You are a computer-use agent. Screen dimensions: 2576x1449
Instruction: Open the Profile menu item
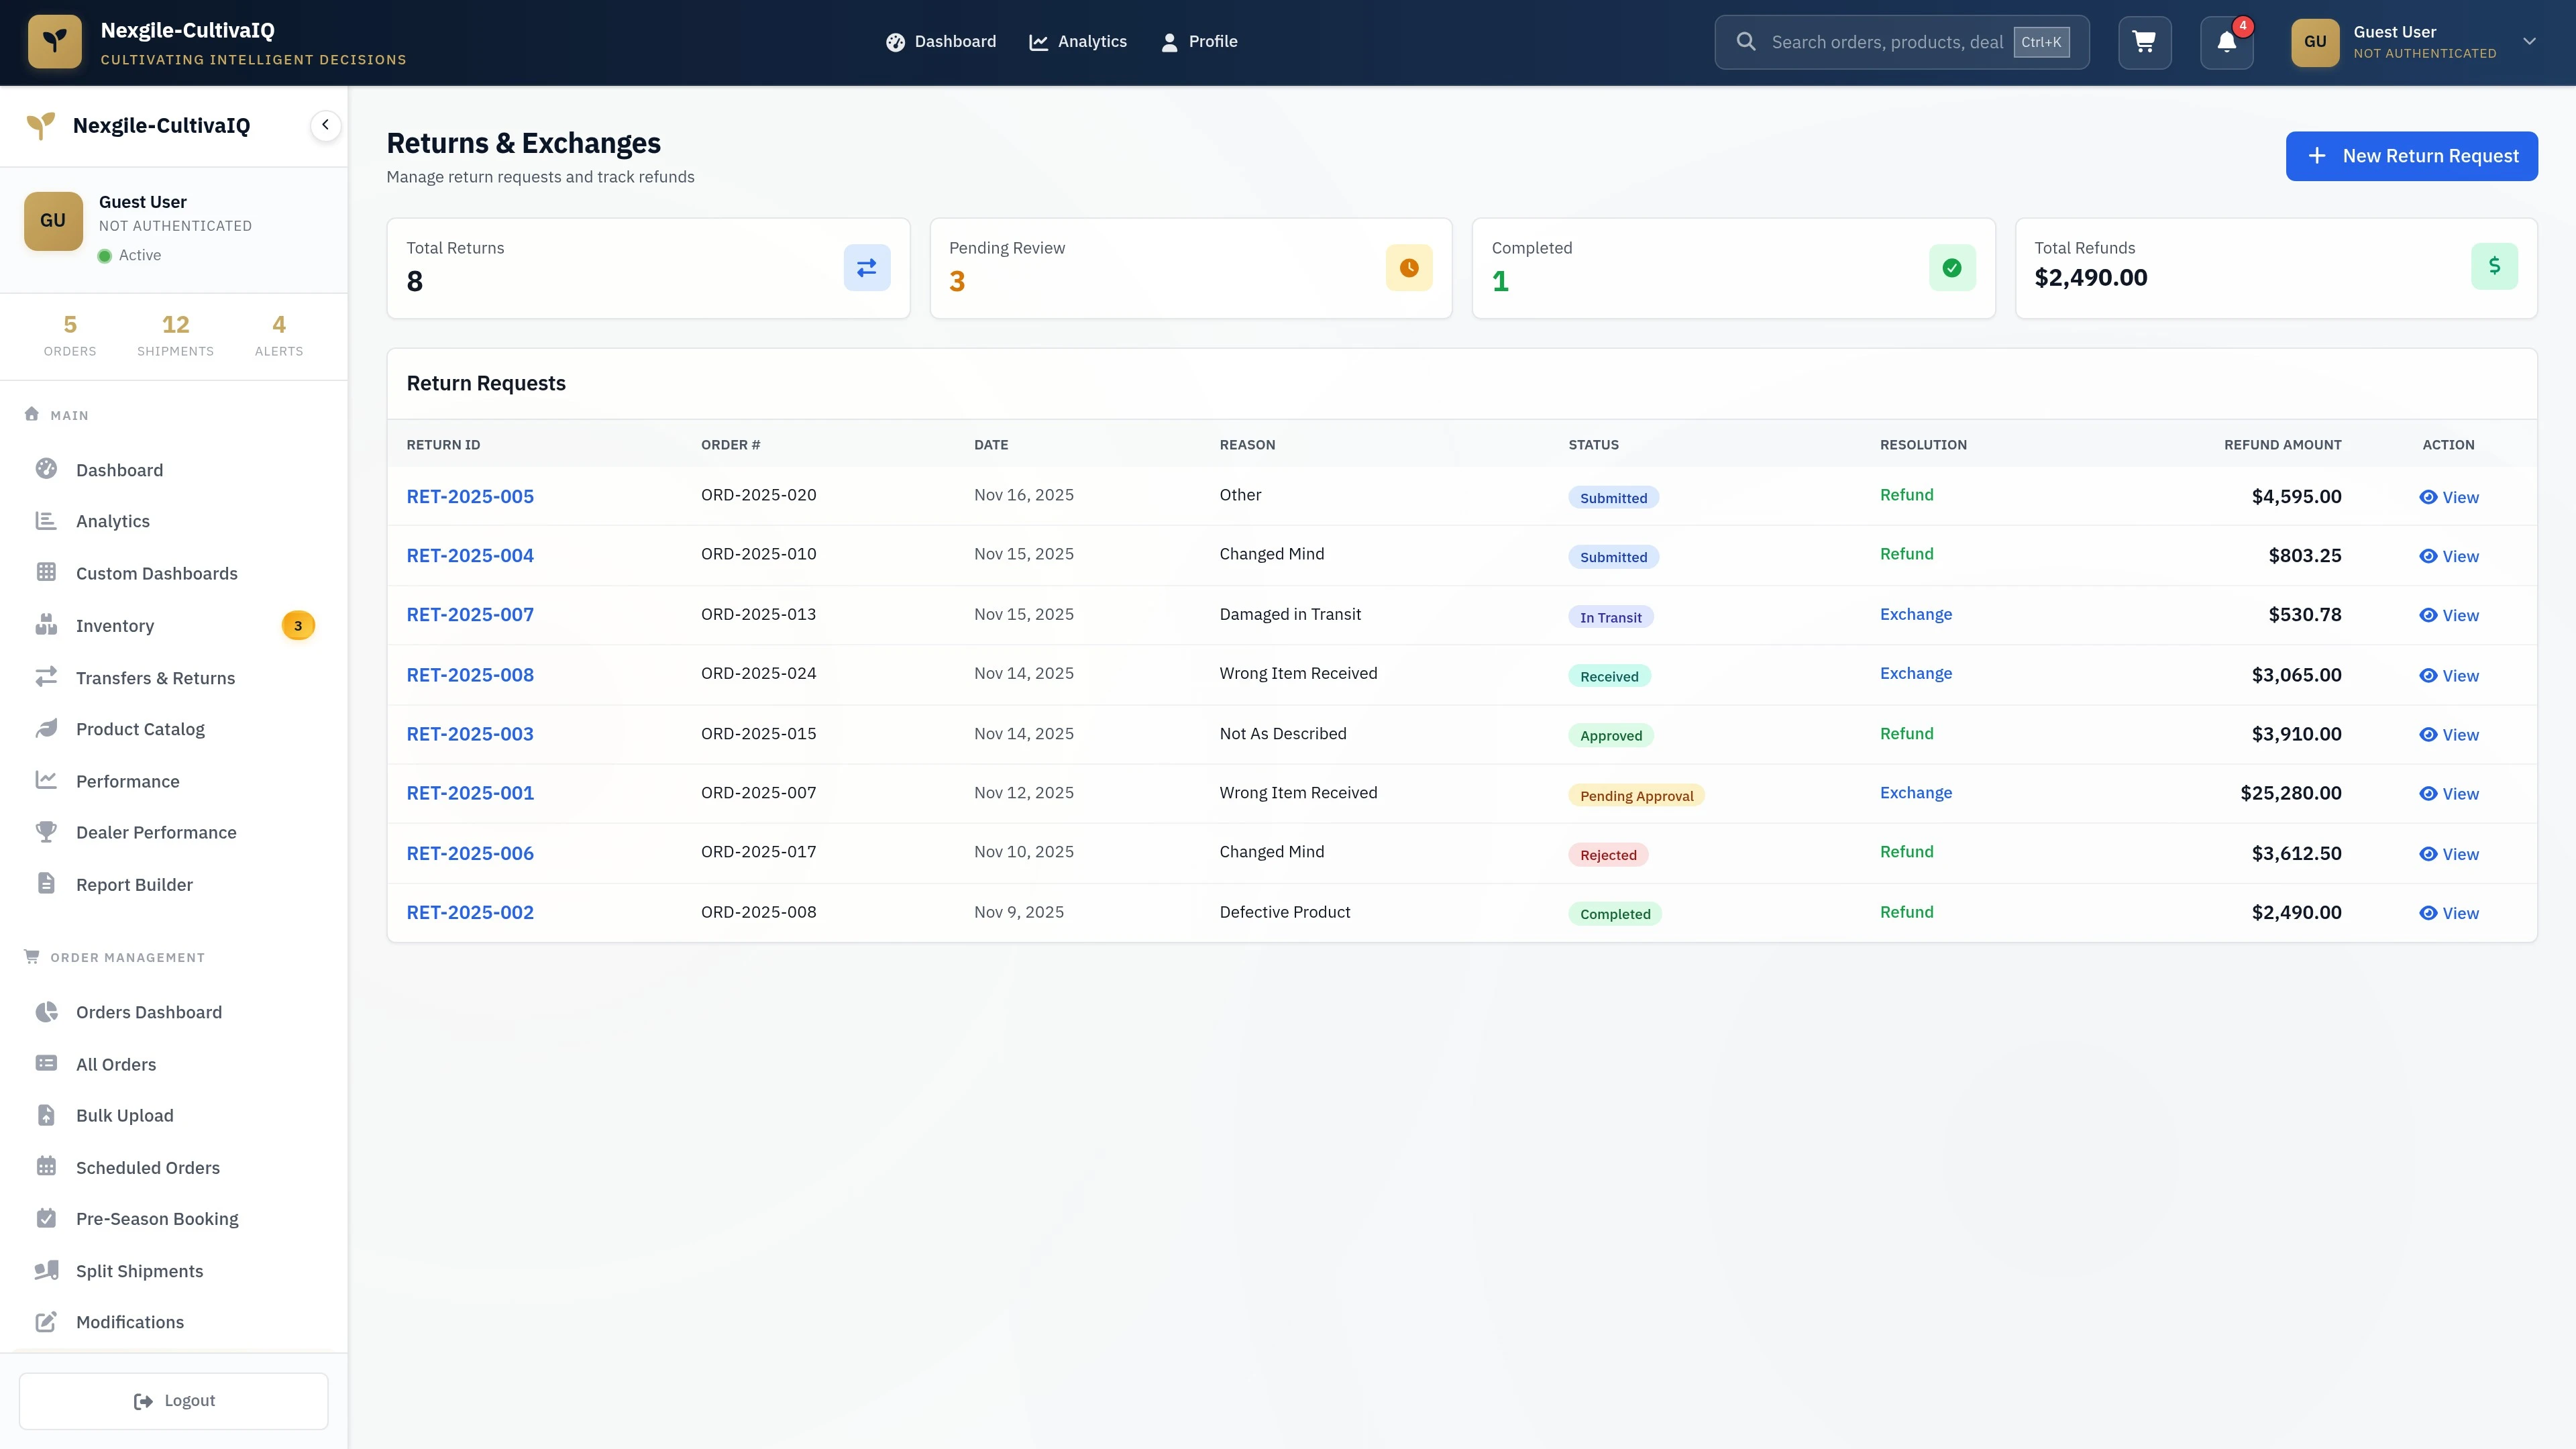click(1199, 41)
